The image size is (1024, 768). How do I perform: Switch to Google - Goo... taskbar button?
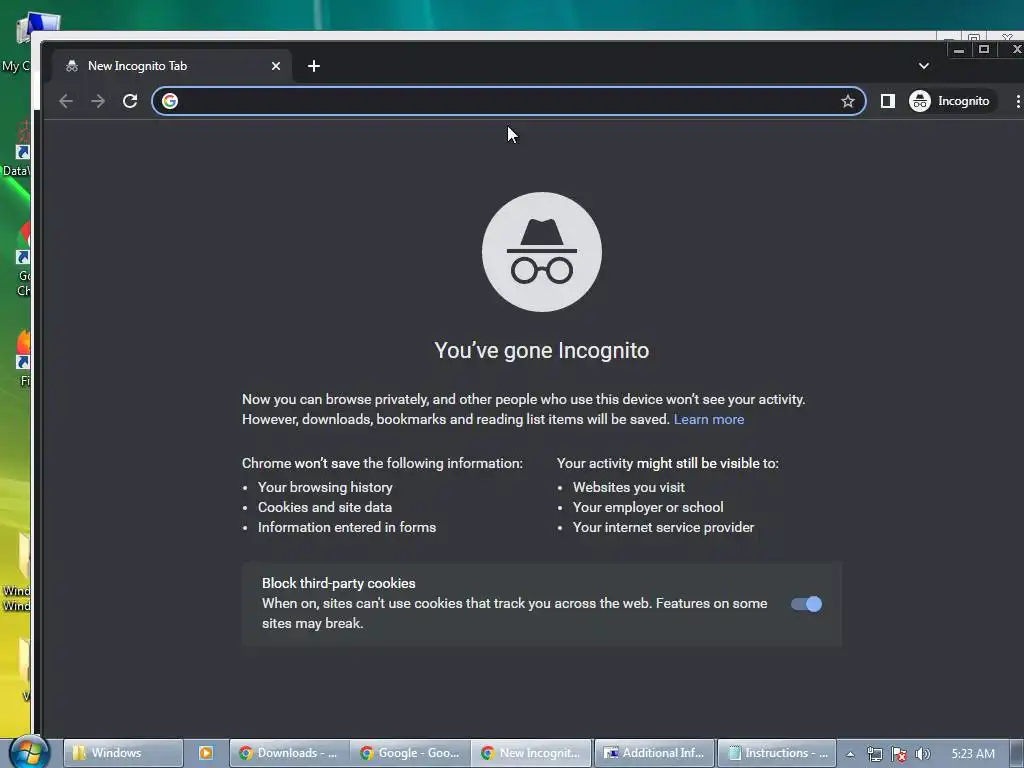pyautogui.click(x=410, y=753)
